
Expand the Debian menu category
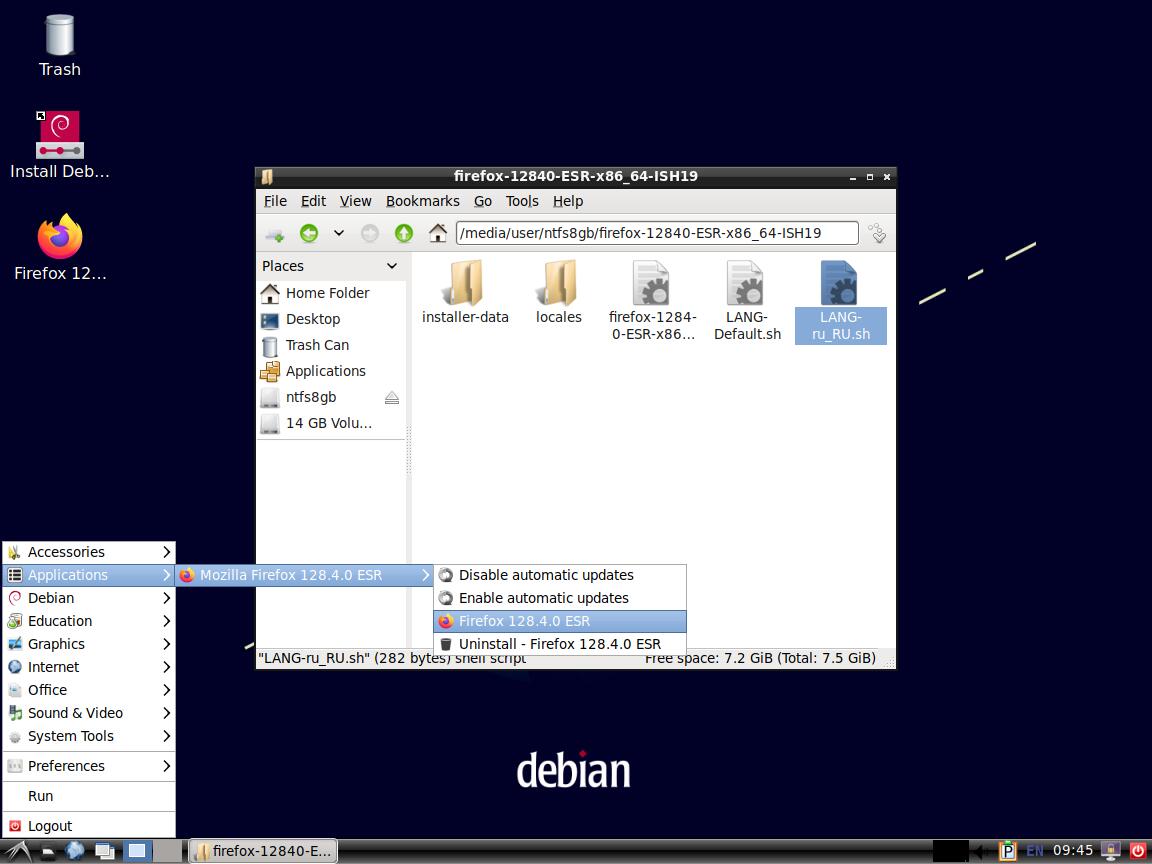pos(89,598)
